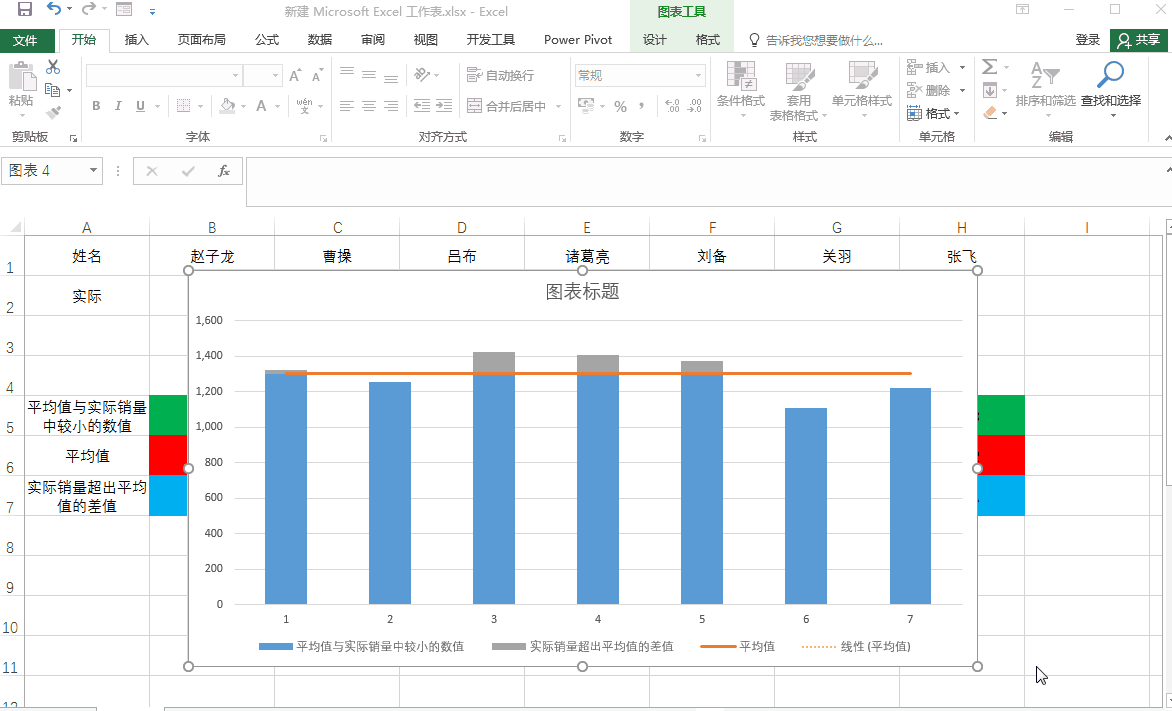Click the 登录 sign in link
This screenshot has width=1172, height=711.
coord(1088,40)
